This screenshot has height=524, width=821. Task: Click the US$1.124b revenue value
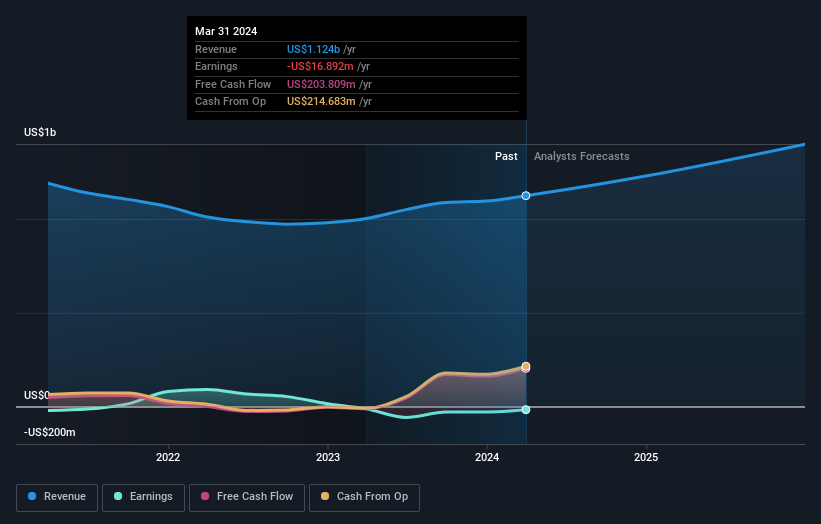(313, 49)
